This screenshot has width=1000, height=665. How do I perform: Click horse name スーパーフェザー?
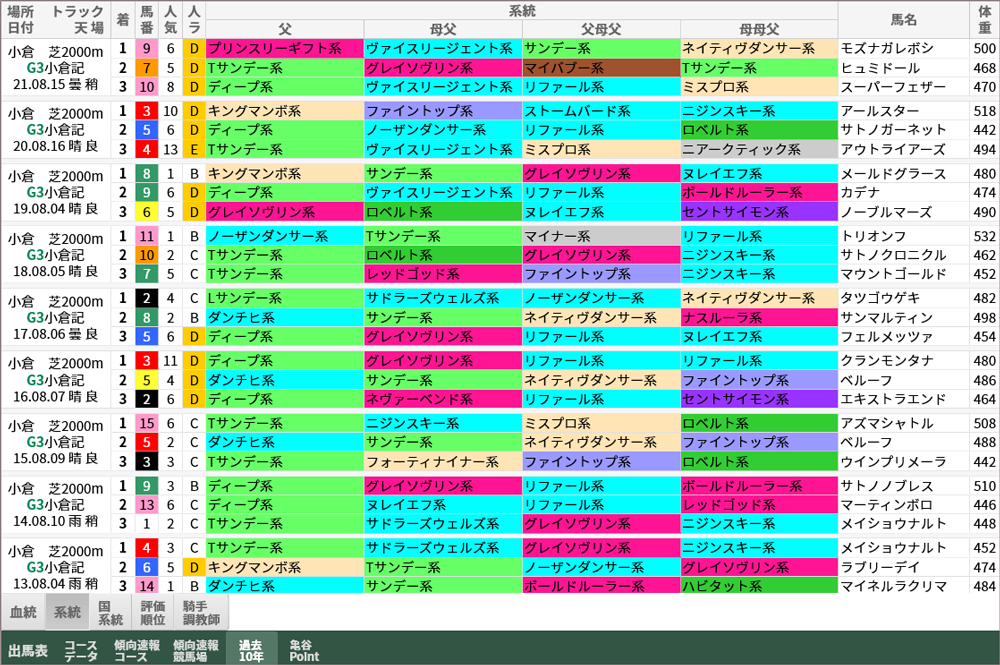click(893, 87)
